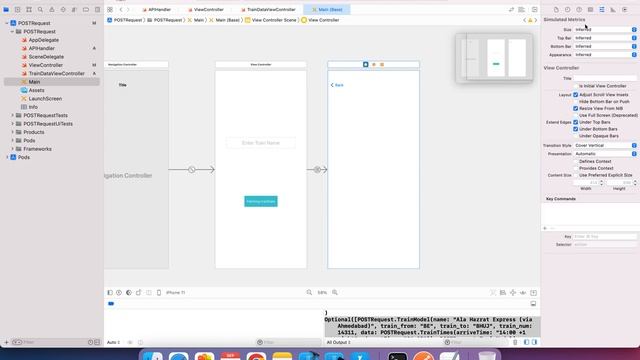
Task: Switch to the APIHandler editor tab
Action: [x=157, y=9]
